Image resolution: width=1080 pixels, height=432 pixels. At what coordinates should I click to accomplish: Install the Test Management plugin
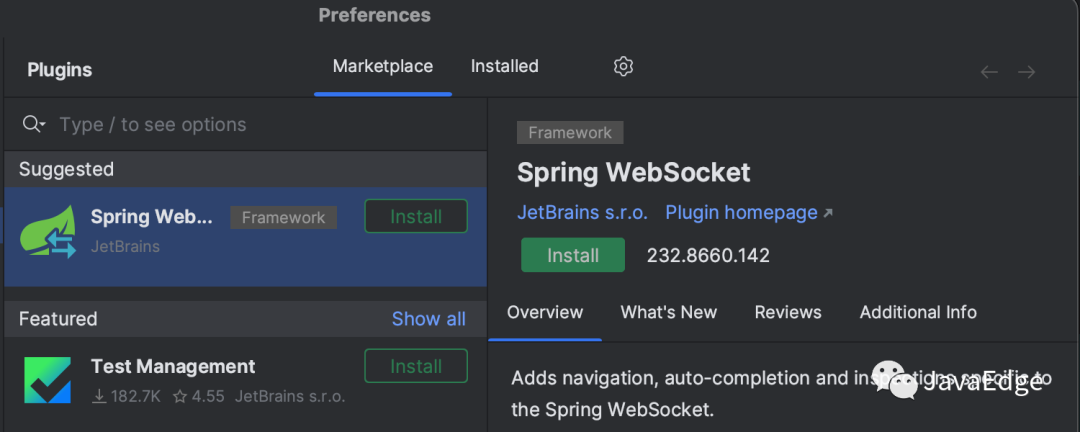(416, 366)
